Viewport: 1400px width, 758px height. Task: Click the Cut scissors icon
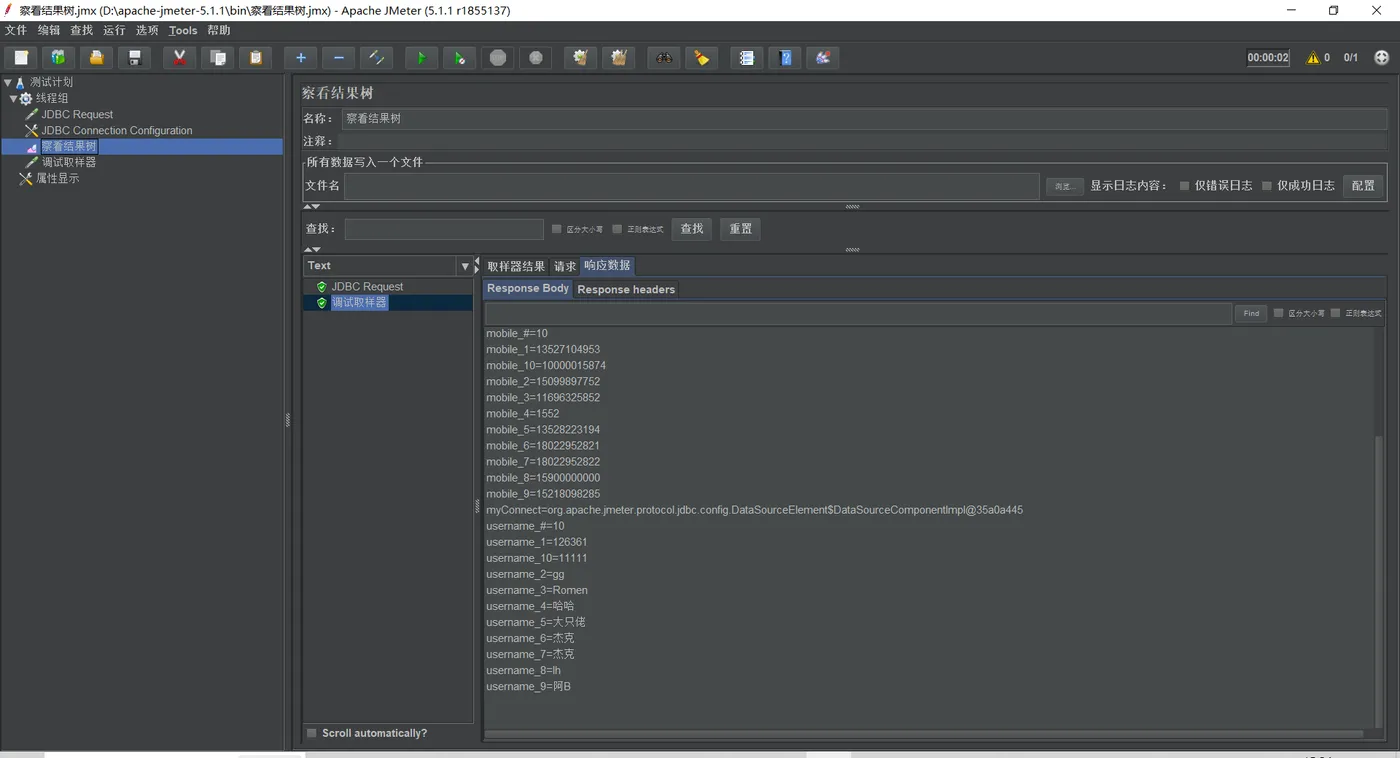(179, 58)
